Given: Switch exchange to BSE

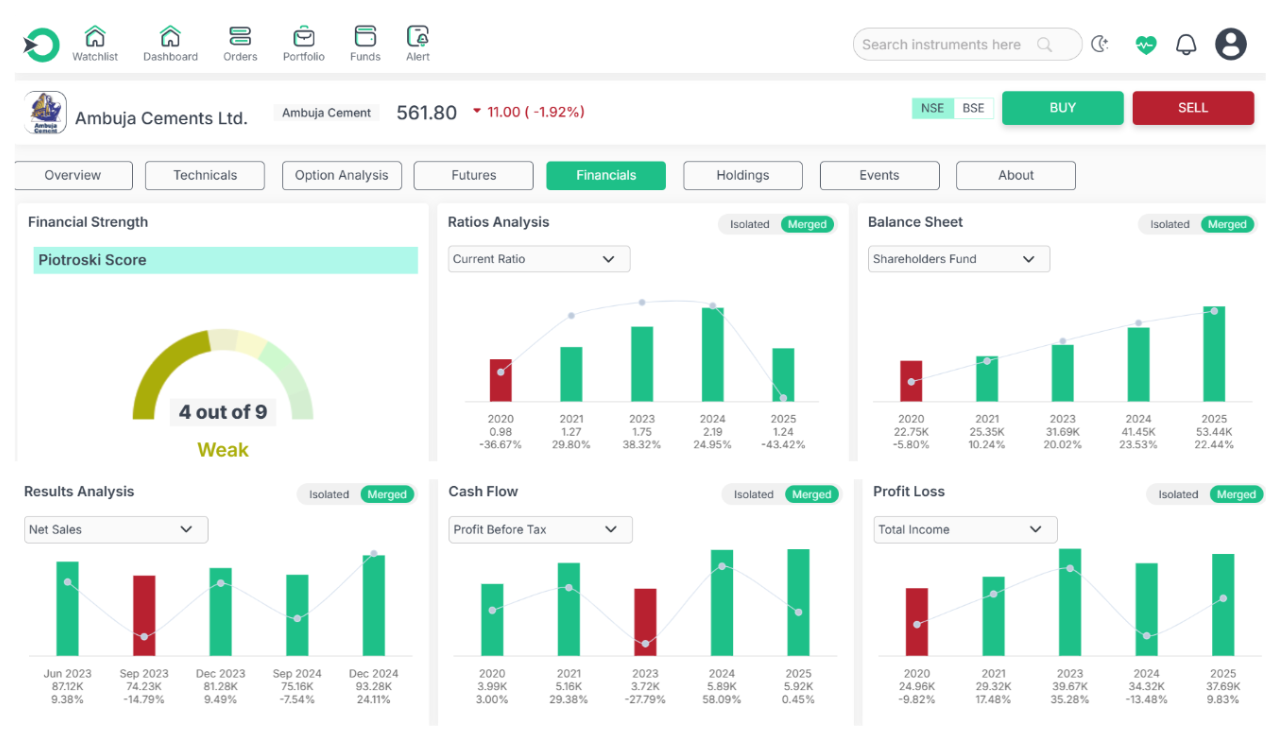Looking at the screenshot, I should 973,108.
